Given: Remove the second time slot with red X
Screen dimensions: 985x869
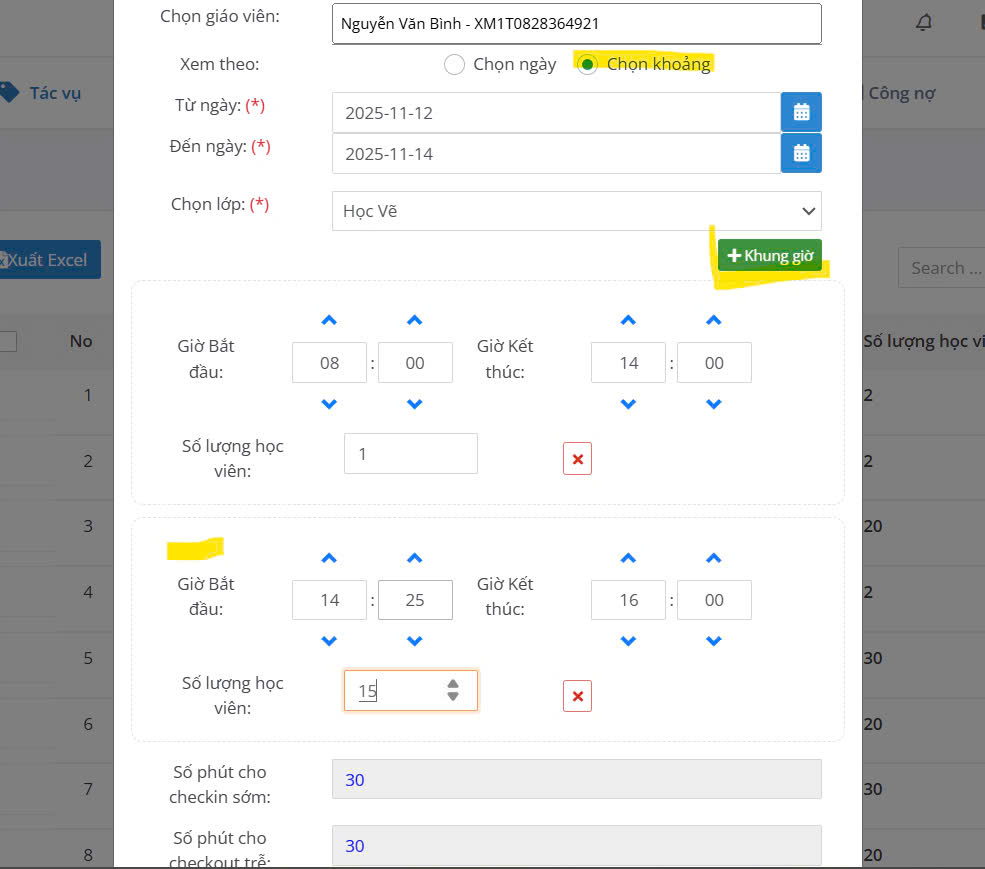Looking at the screenshot, I should [x=577, y=697].
